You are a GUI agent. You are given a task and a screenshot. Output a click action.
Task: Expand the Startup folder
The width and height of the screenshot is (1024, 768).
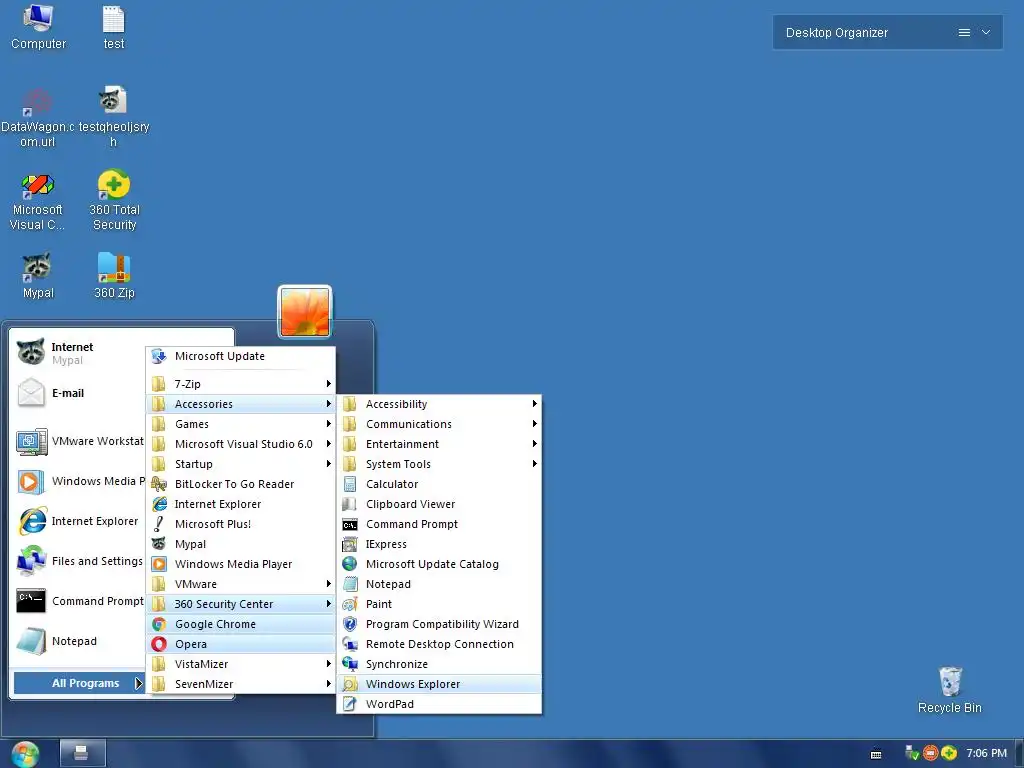click(240, 464)
